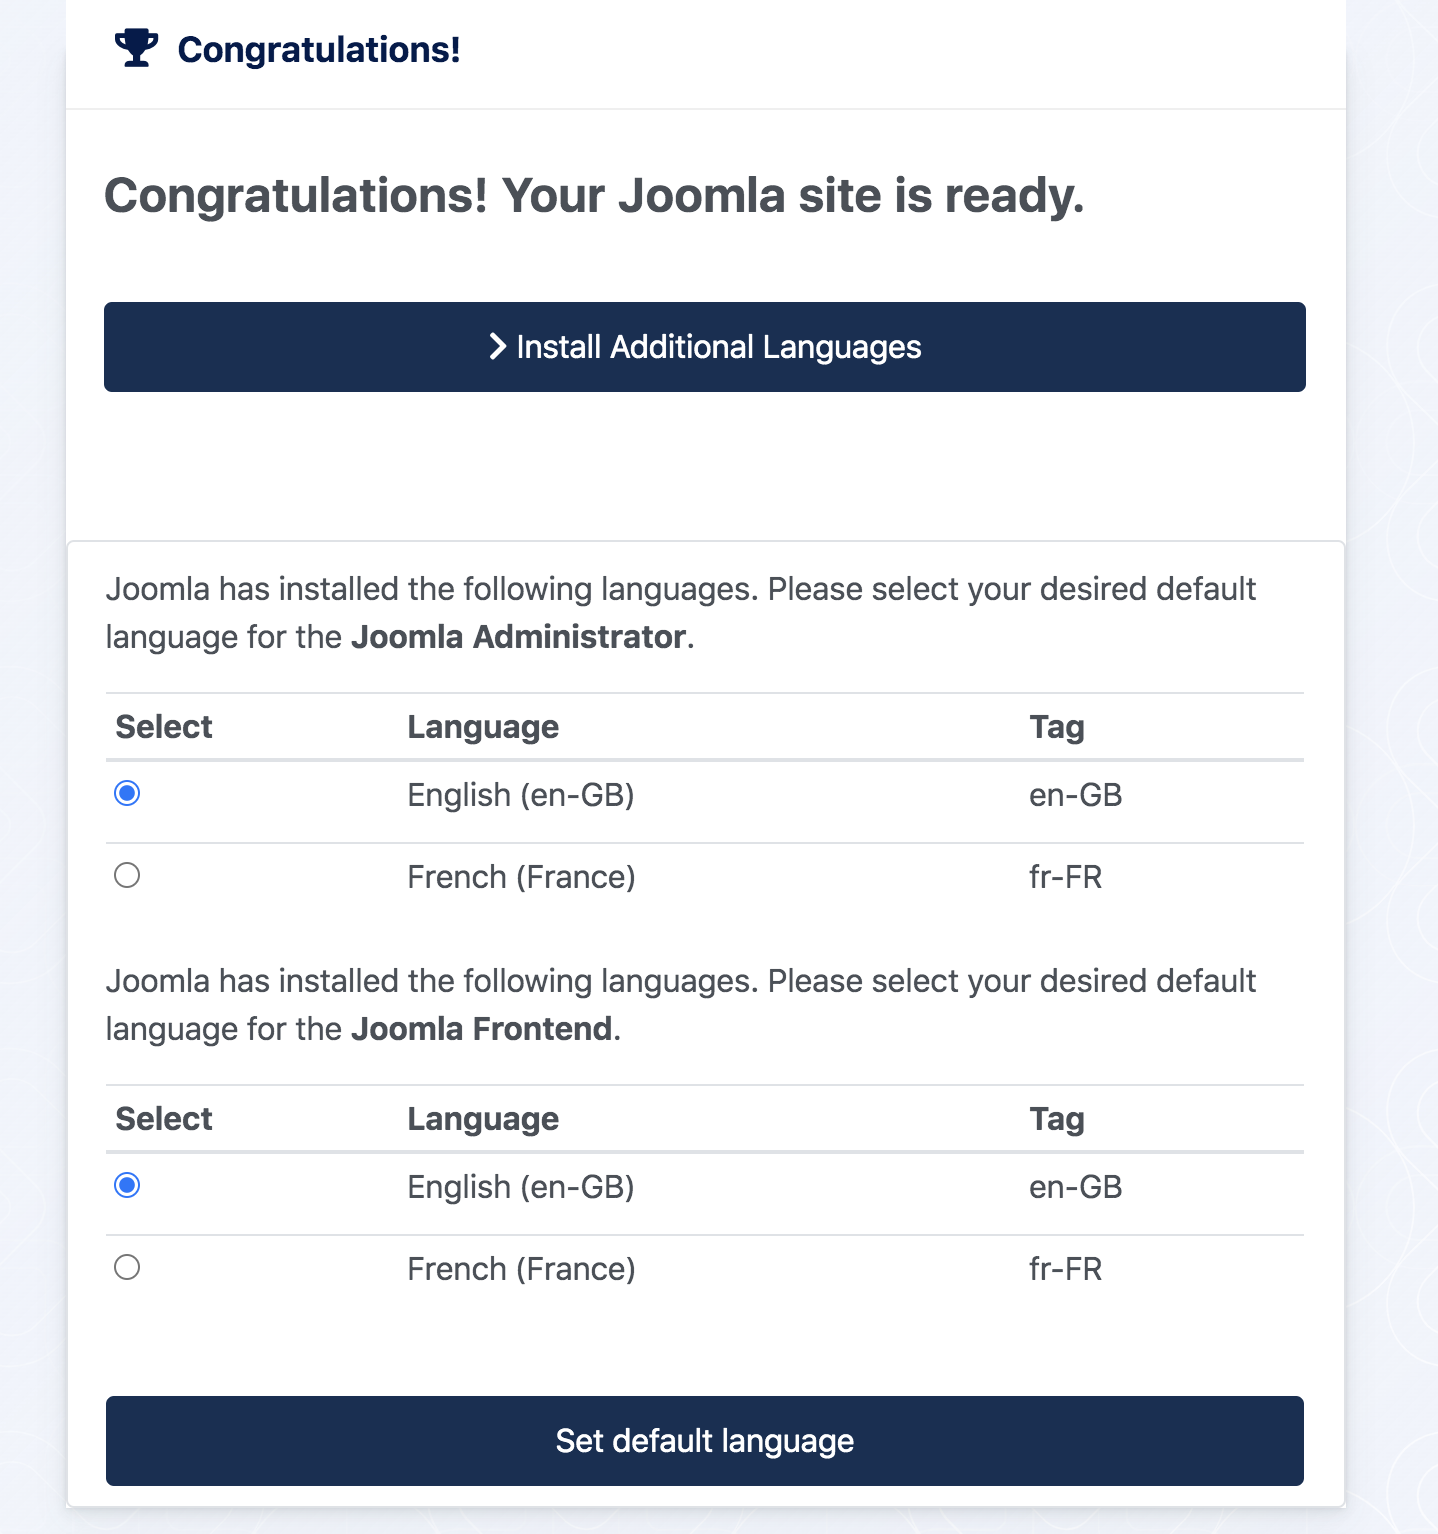The image size is (1438, 1534).
Task: Select English (en-GB) radio for Joomla Frontend
Action: (x=127, y=1186)
